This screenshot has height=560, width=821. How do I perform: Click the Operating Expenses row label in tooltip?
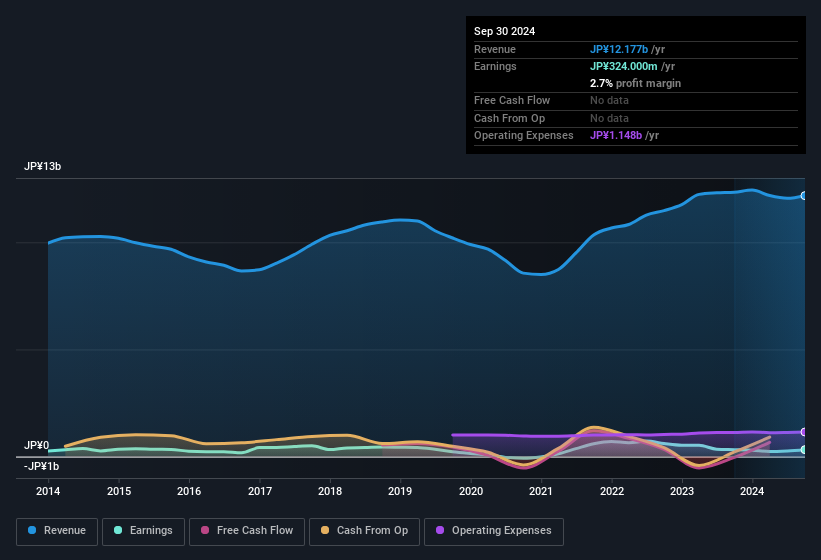pos(524,136)
